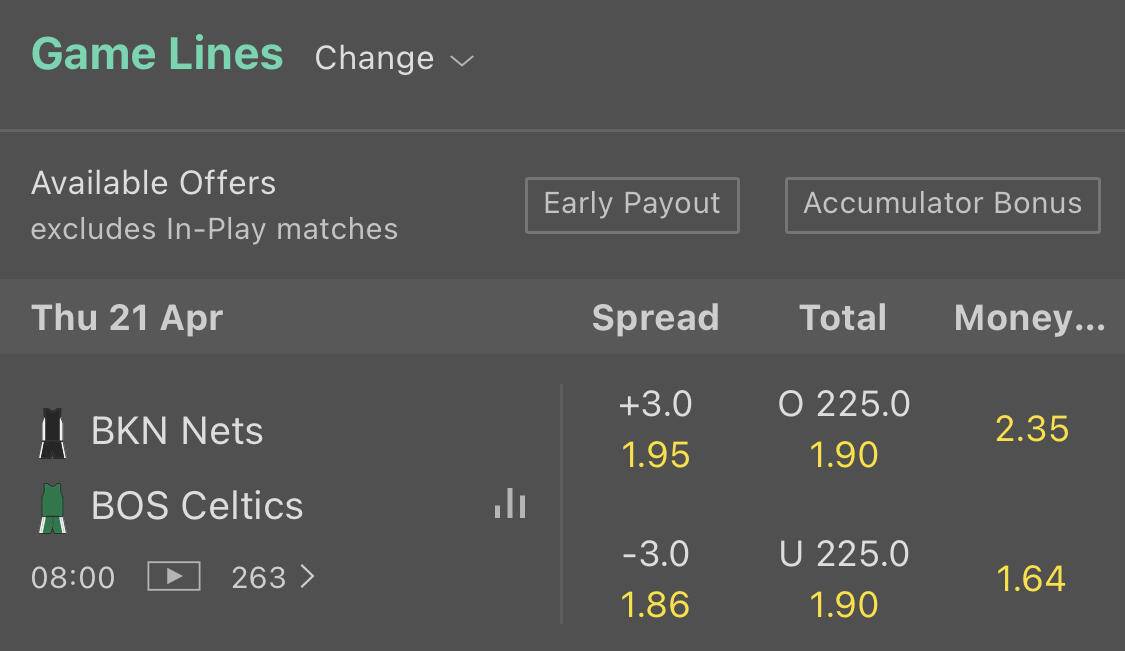
Task: Pick Under 225.0 total at 1.90
Action: (x=844, y=580)
